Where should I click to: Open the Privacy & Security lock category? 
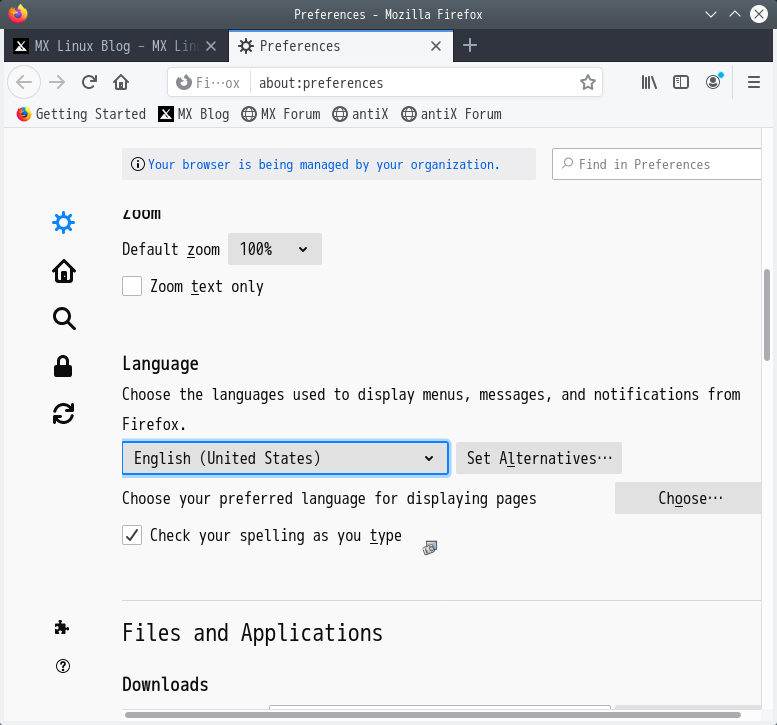[x=63, y=366]
